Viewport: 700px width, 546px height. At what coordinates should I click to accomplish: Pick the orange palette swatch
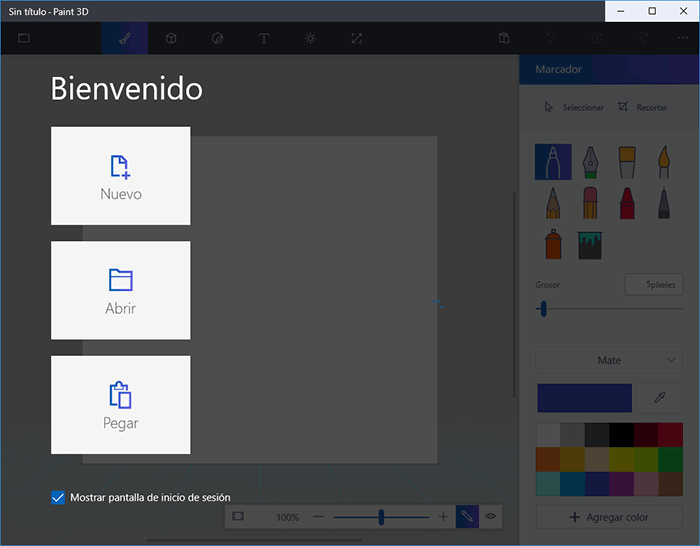tap(548, 459)
